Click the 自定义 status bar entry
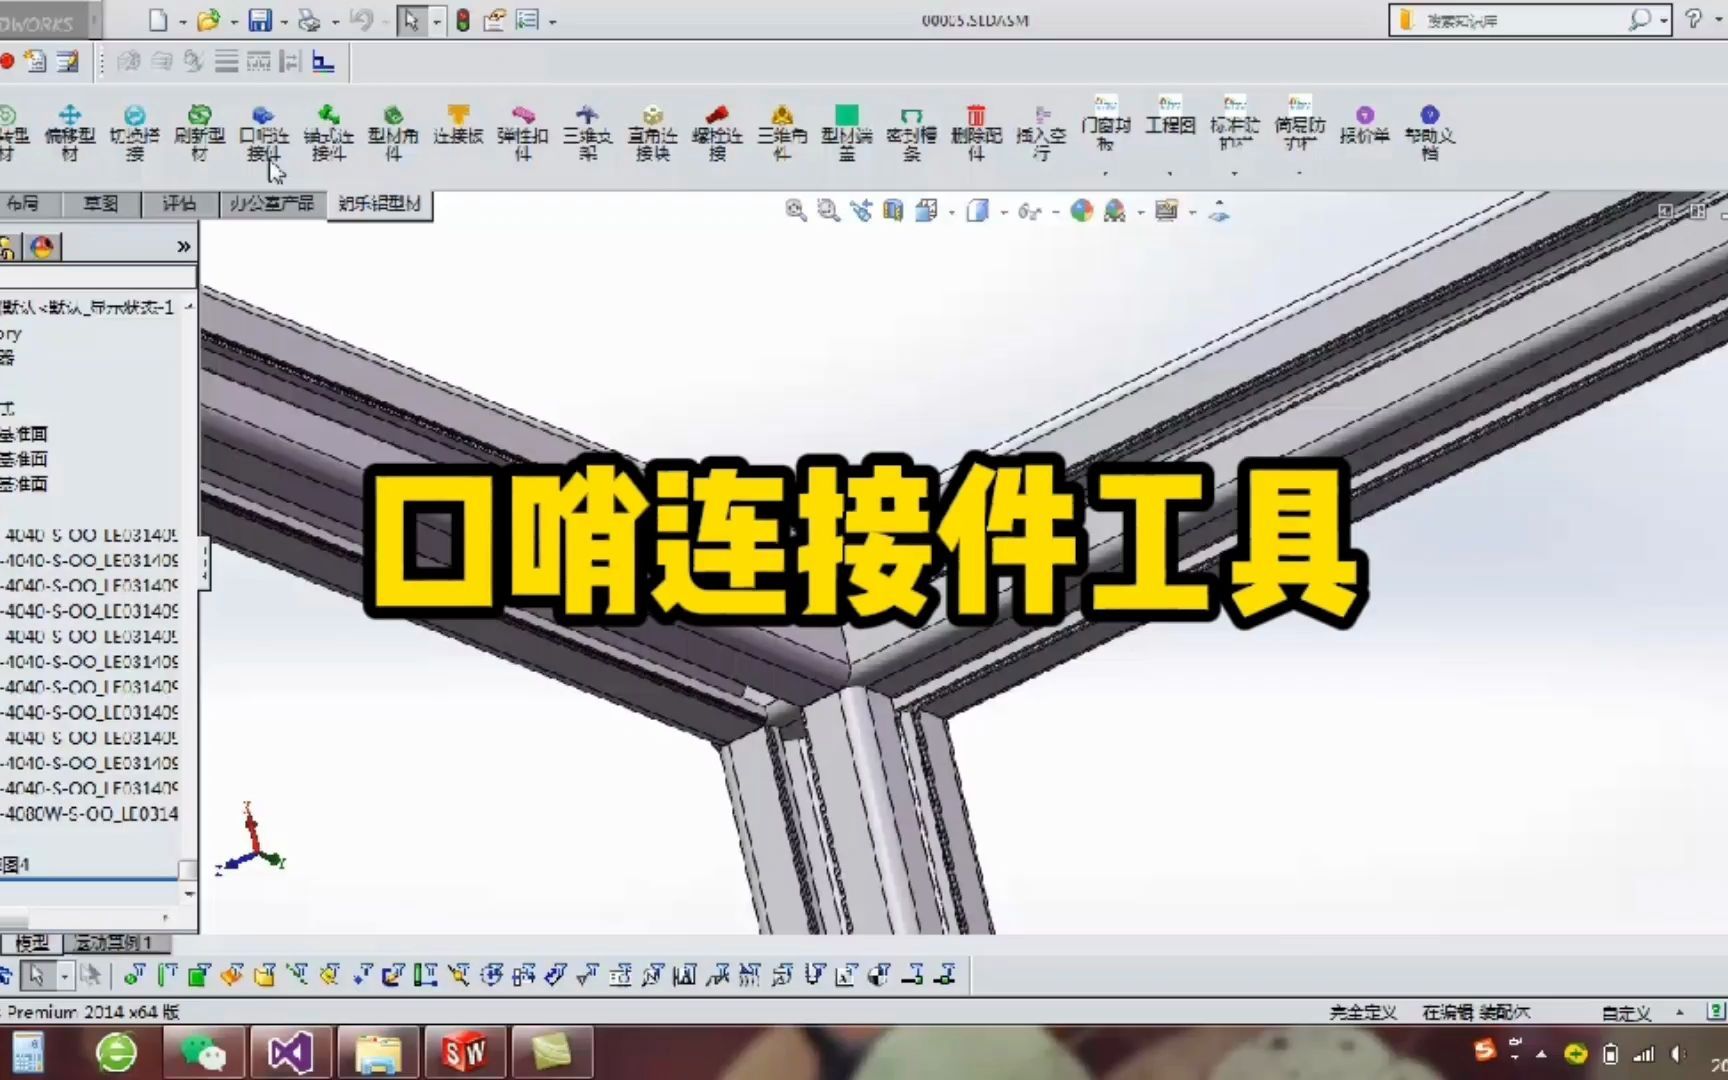 1626,1013
